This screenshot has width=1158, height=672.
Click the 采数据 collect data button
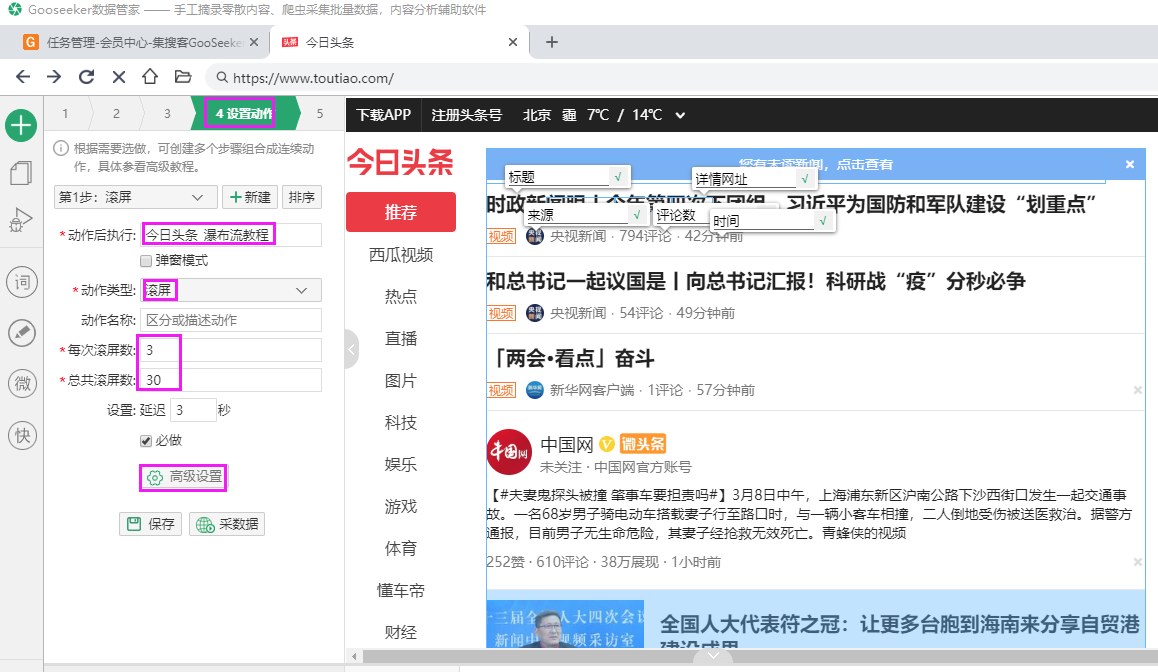click(227, 524)
